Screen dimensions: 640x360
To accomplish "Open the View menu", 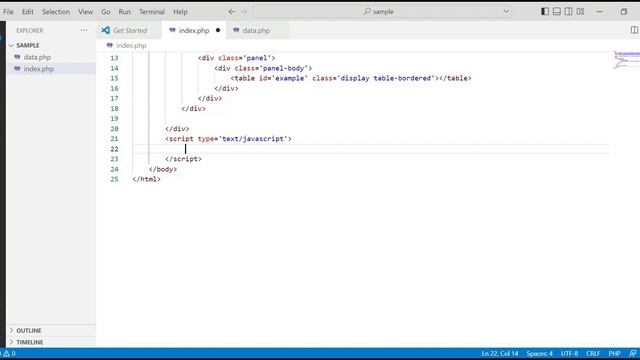I will pos(85,12).
